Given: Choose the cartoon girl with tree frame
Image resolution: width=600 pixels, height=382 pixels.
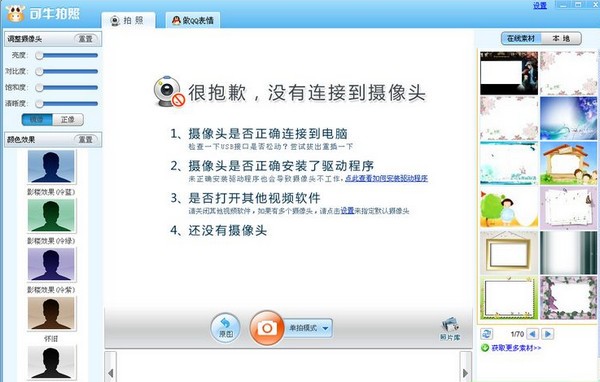Looking at the screenshot, I should click(509, 208).
